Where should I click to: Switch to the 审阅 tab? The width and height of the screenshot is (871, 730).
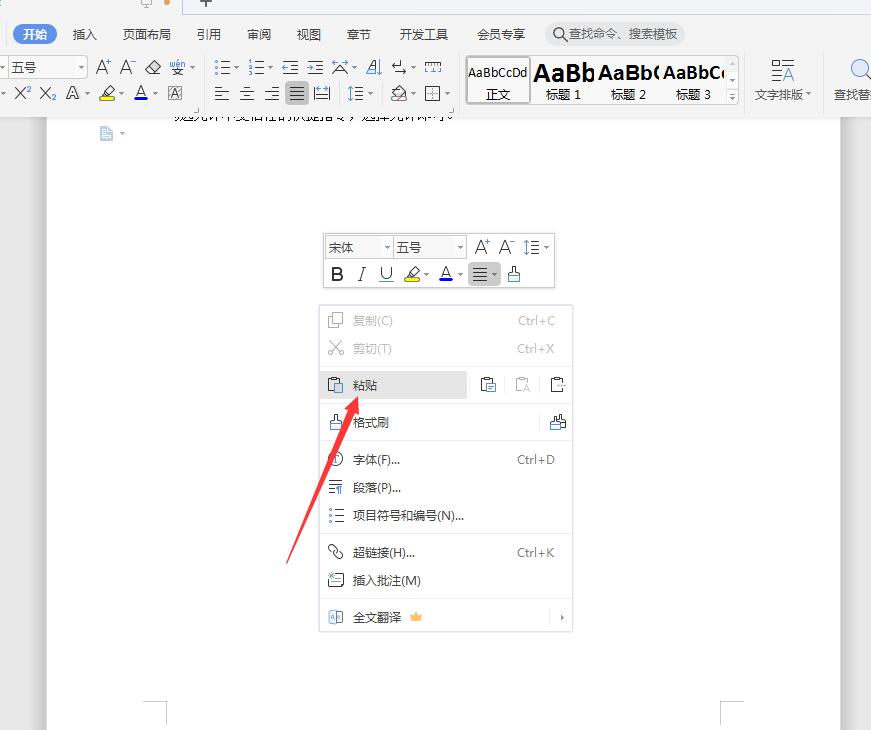pos(259,34)
